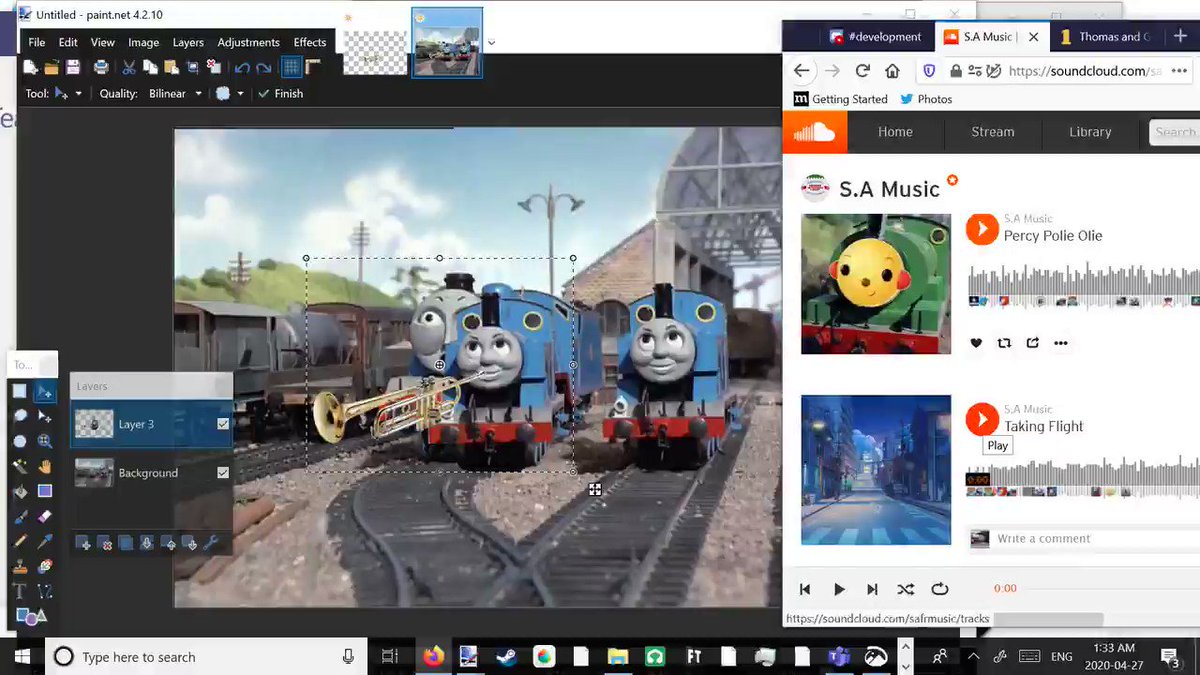Select the Thomas image thumbnail in paint.net
This screenshot has height=675, width=1200.
point(447,43)
